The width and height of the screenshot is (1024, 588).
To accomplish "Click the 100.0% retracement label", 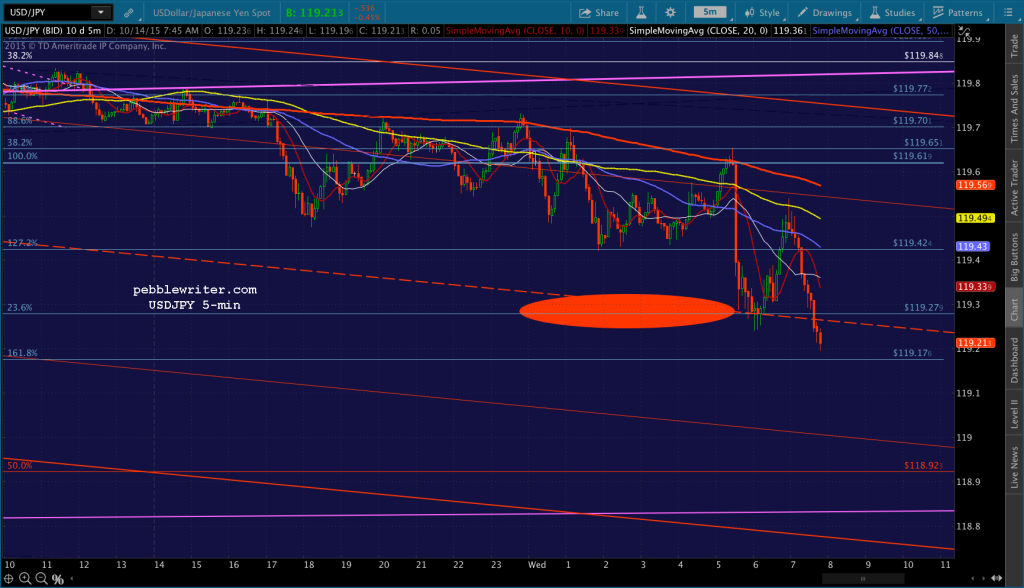I will pyautogui.click(x=22, y=156).
